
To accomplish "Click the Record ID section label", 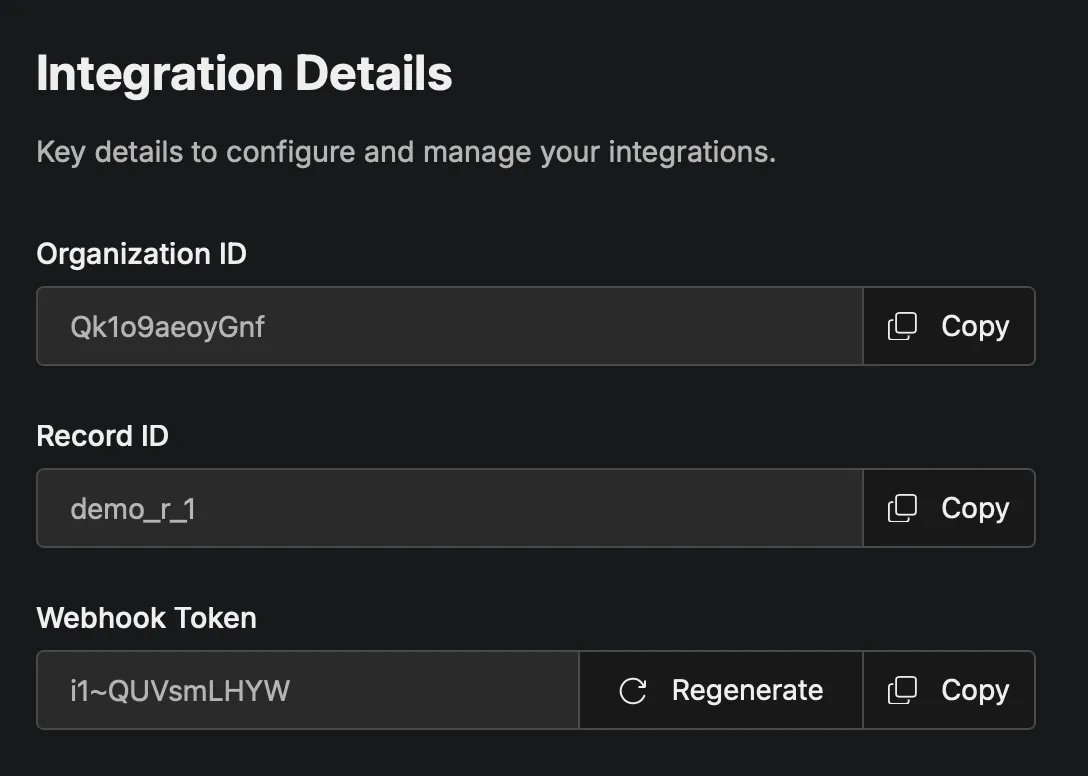I will 102,436.
